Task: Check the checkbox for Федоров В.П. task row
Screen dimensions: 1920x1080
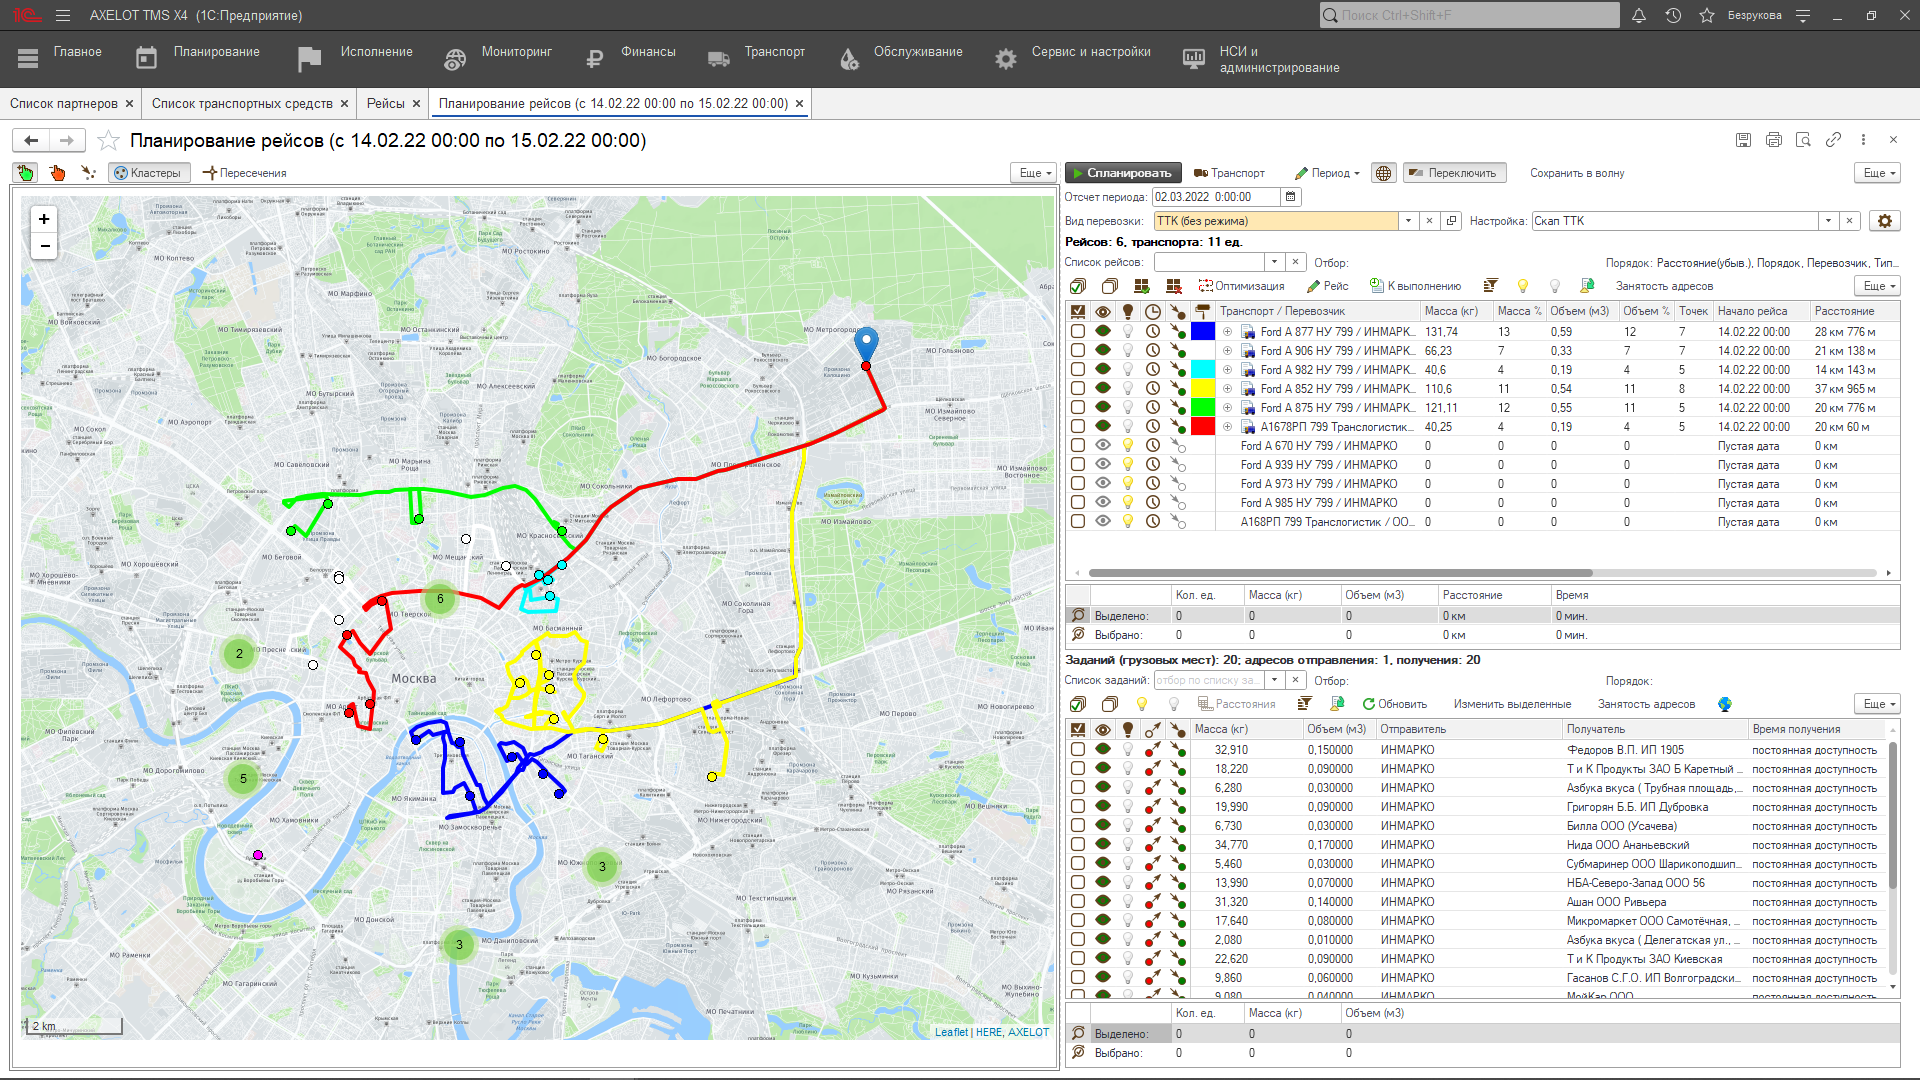Action: pos(1078,750)
